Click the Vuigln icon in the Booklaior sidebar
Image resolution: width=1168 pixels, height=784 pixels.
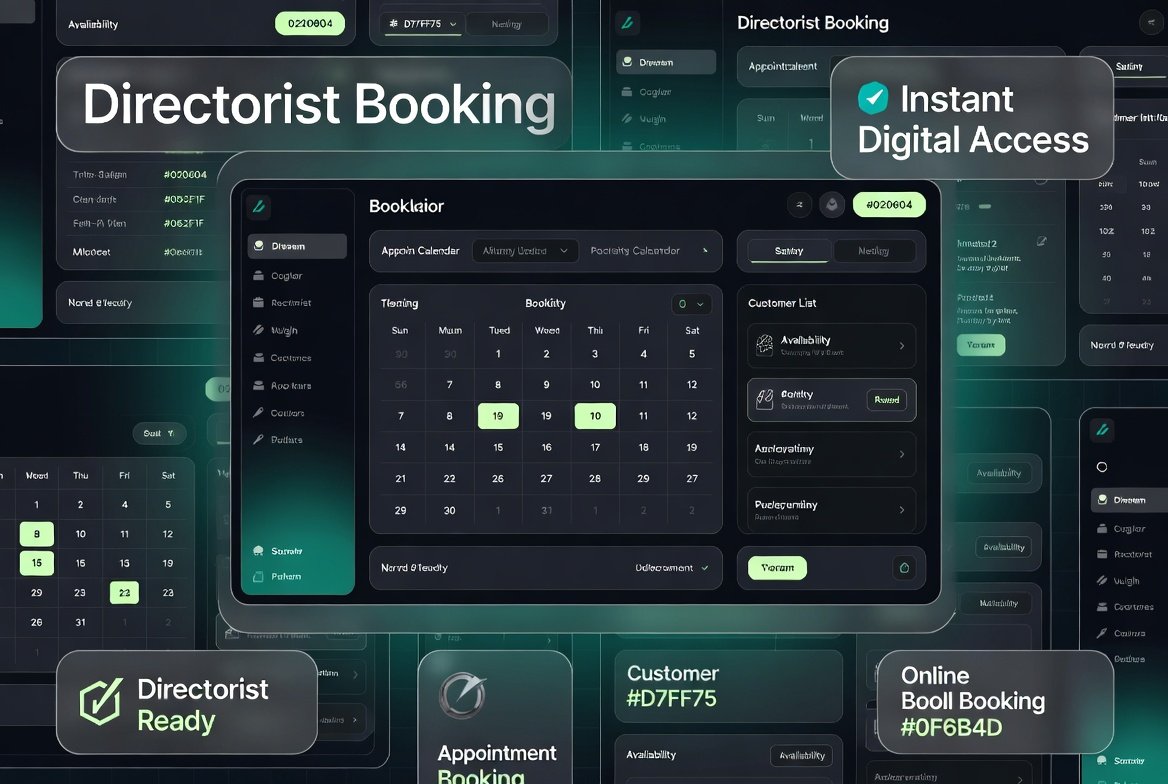pyautogui.click(x=258, y=329)
